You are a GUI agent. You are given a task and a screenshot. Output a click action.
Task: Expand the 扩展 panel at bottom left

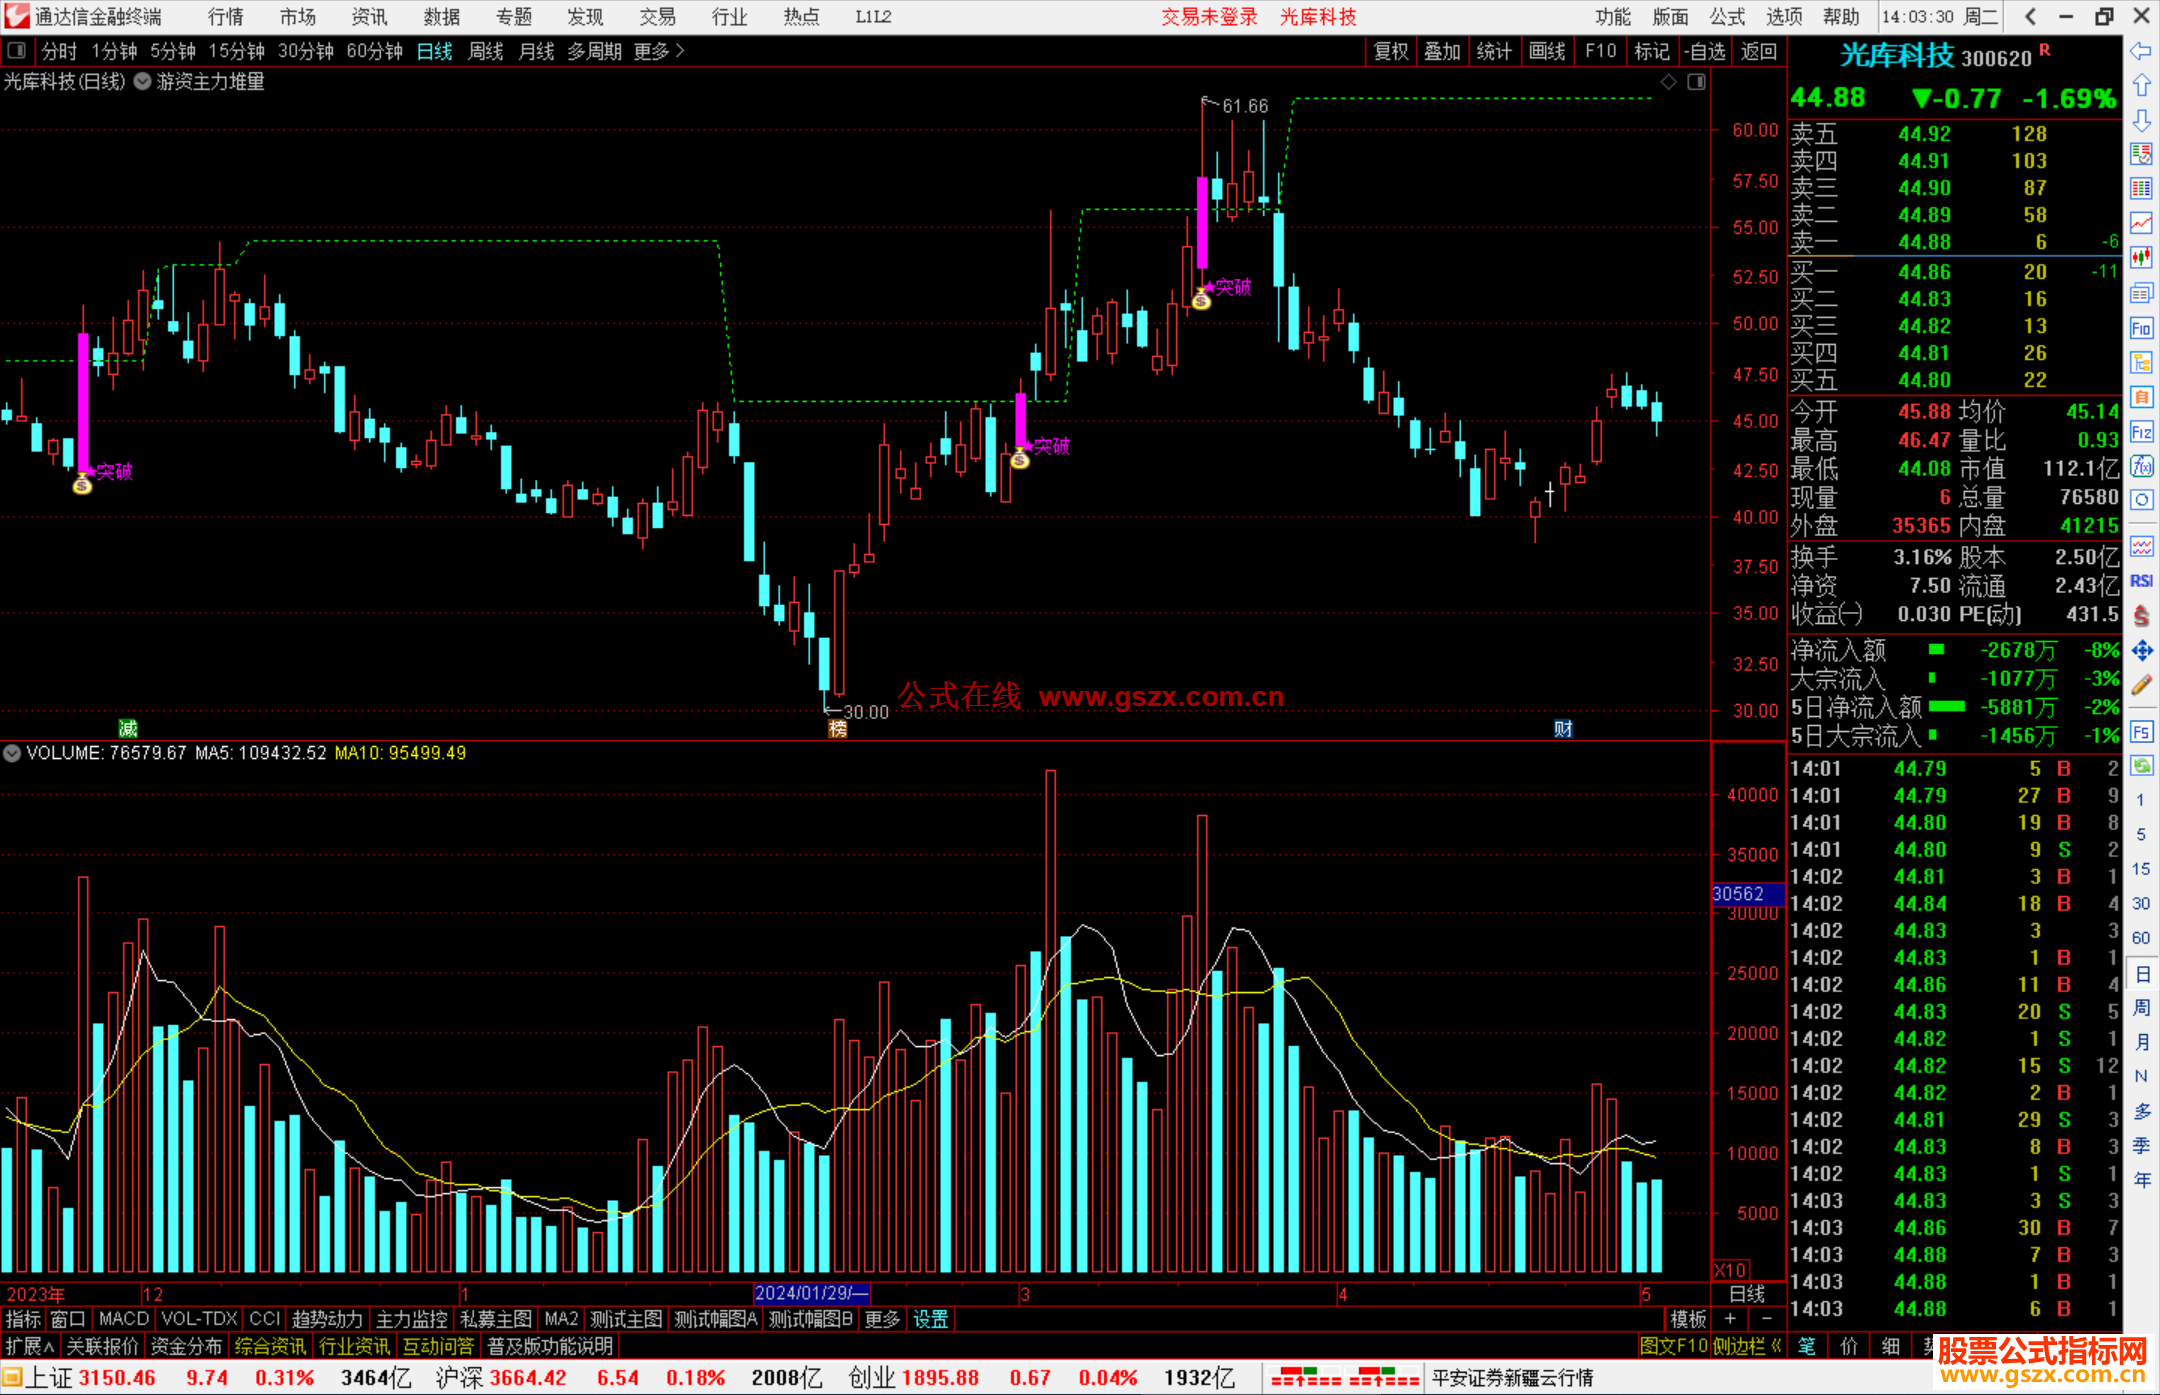(29, 1346)
